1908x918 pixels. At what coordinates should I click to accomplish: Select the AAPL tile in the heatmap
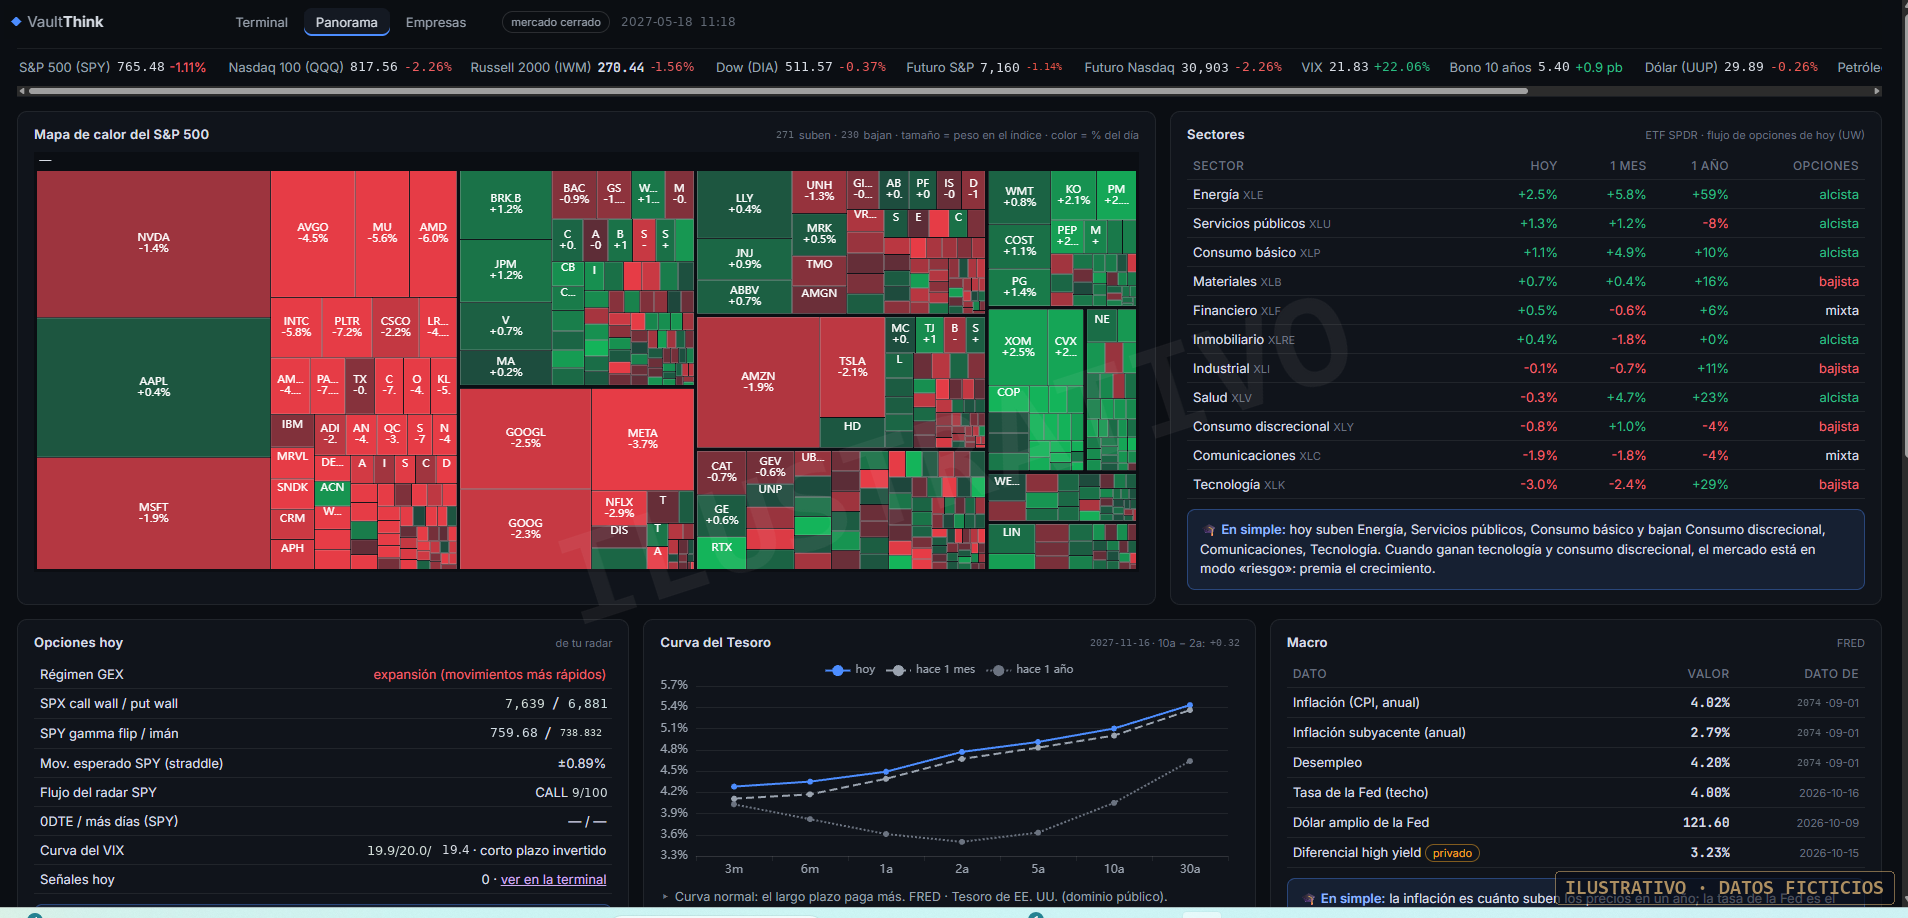153,387
